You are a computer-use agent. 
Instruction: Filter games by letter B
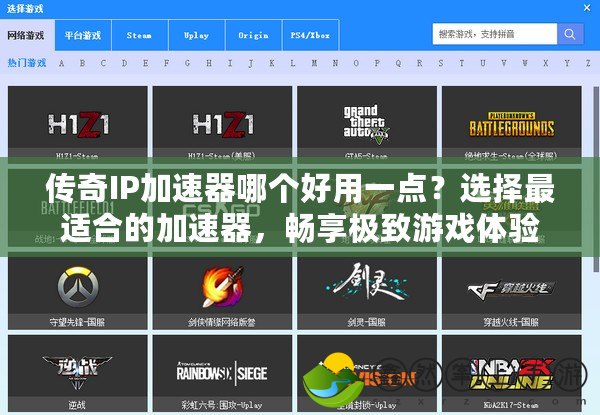[x=82, y=63]
